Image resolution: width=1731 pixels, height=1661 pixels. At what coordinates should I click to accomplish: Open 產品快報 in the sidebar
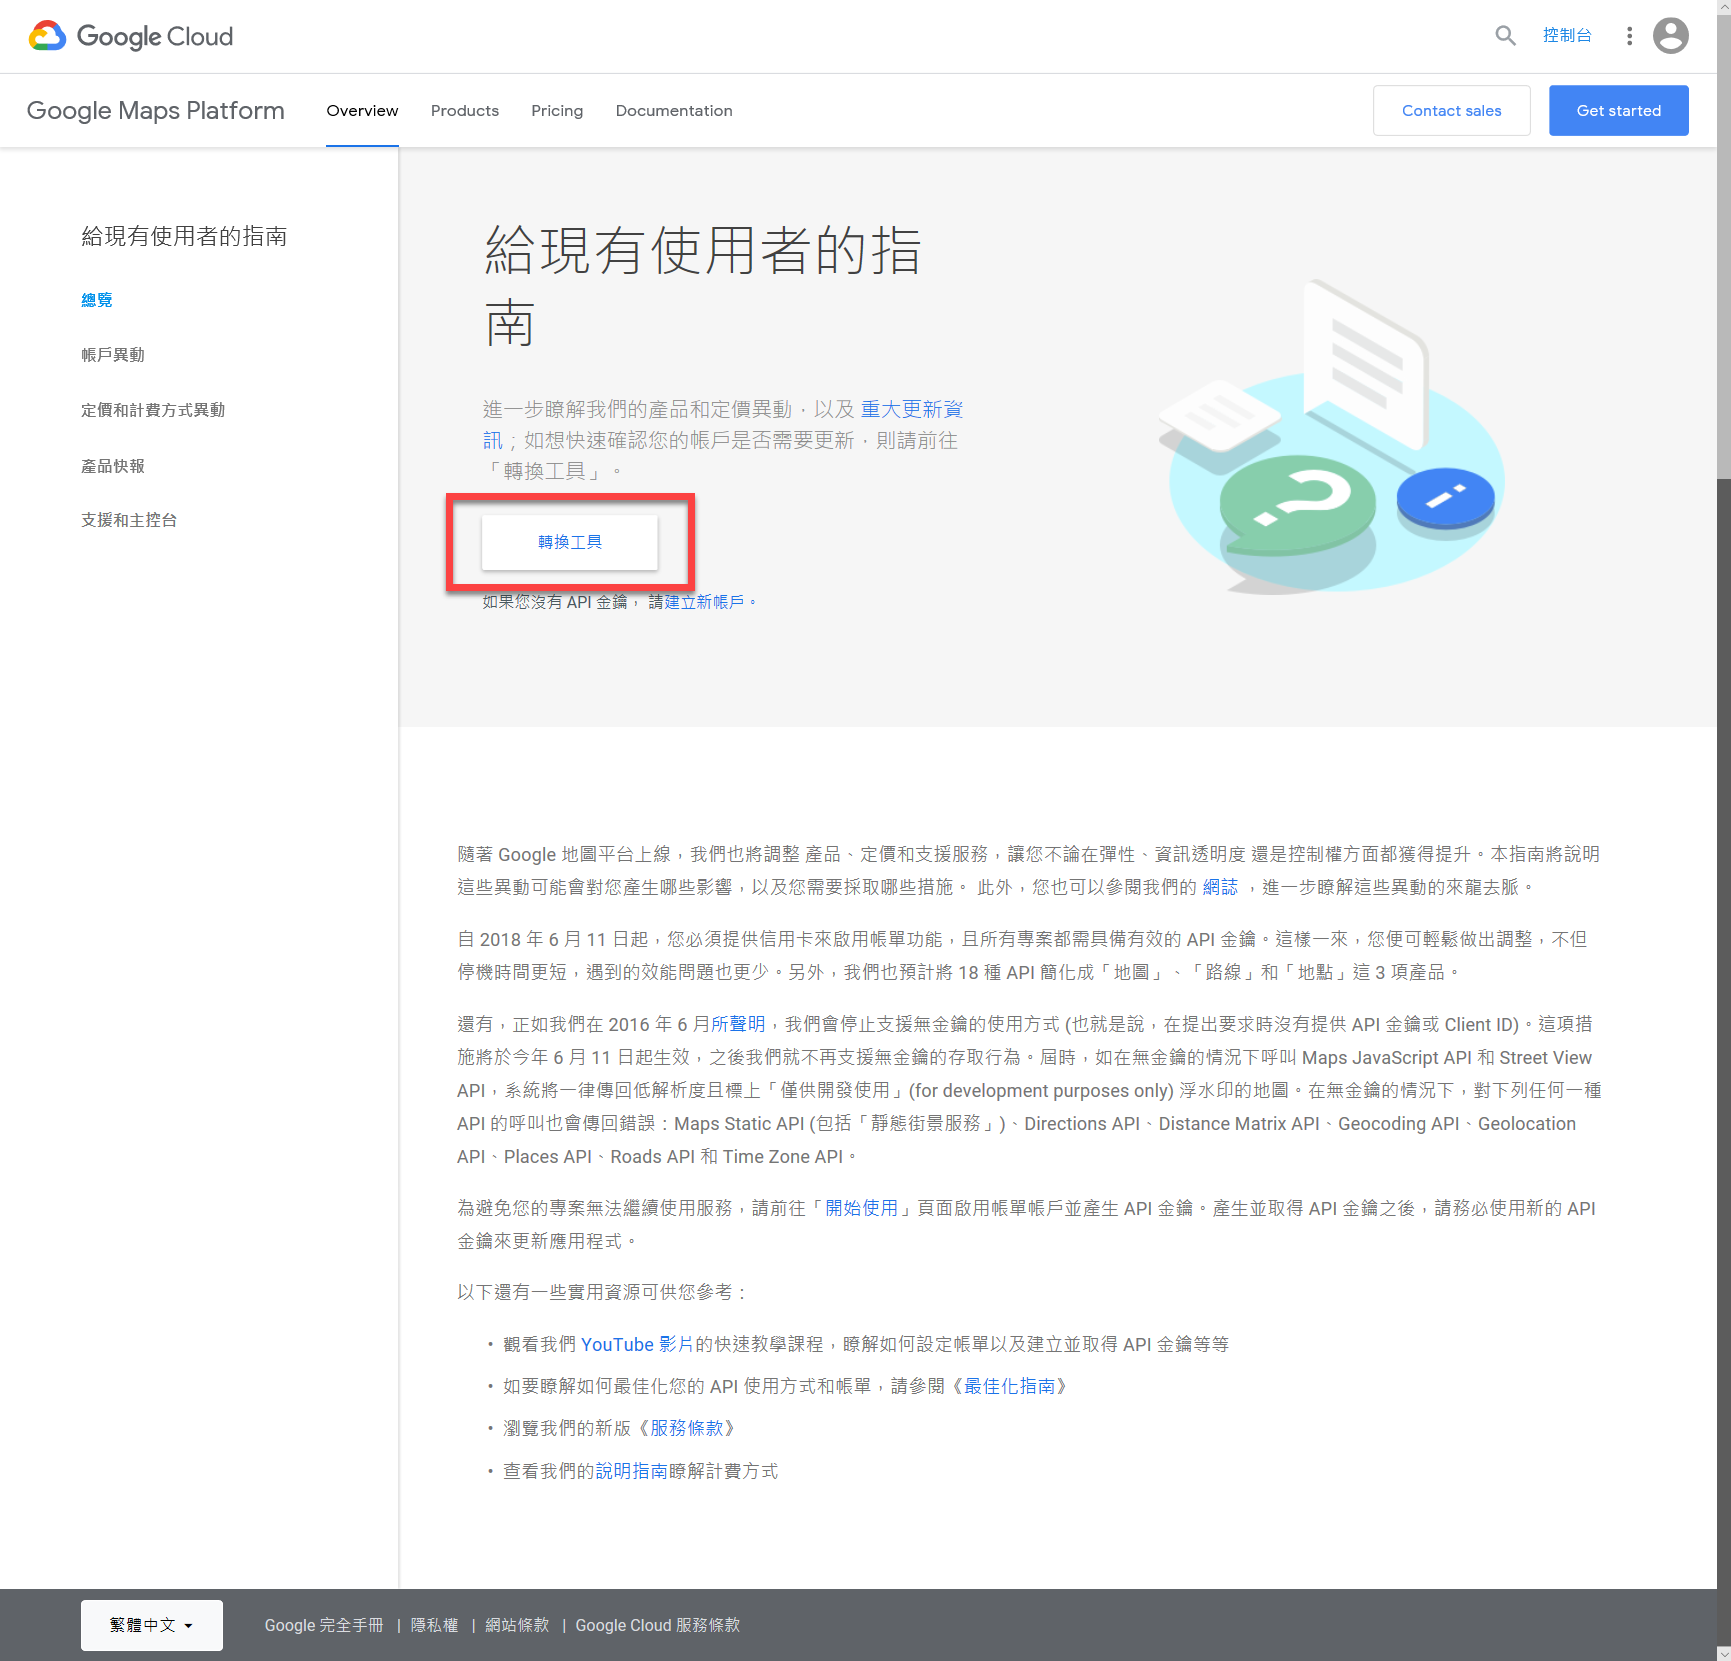tap(113, 466)
